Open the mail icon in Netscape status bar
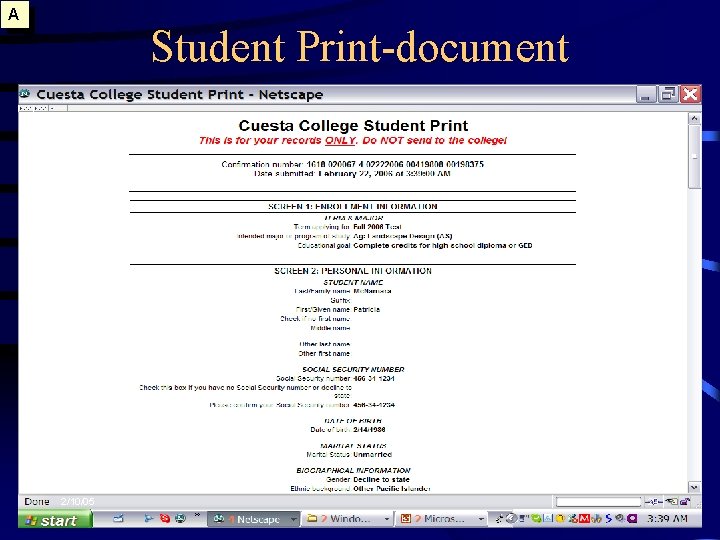Screen dimensions: 720x540 click(671, 502)
